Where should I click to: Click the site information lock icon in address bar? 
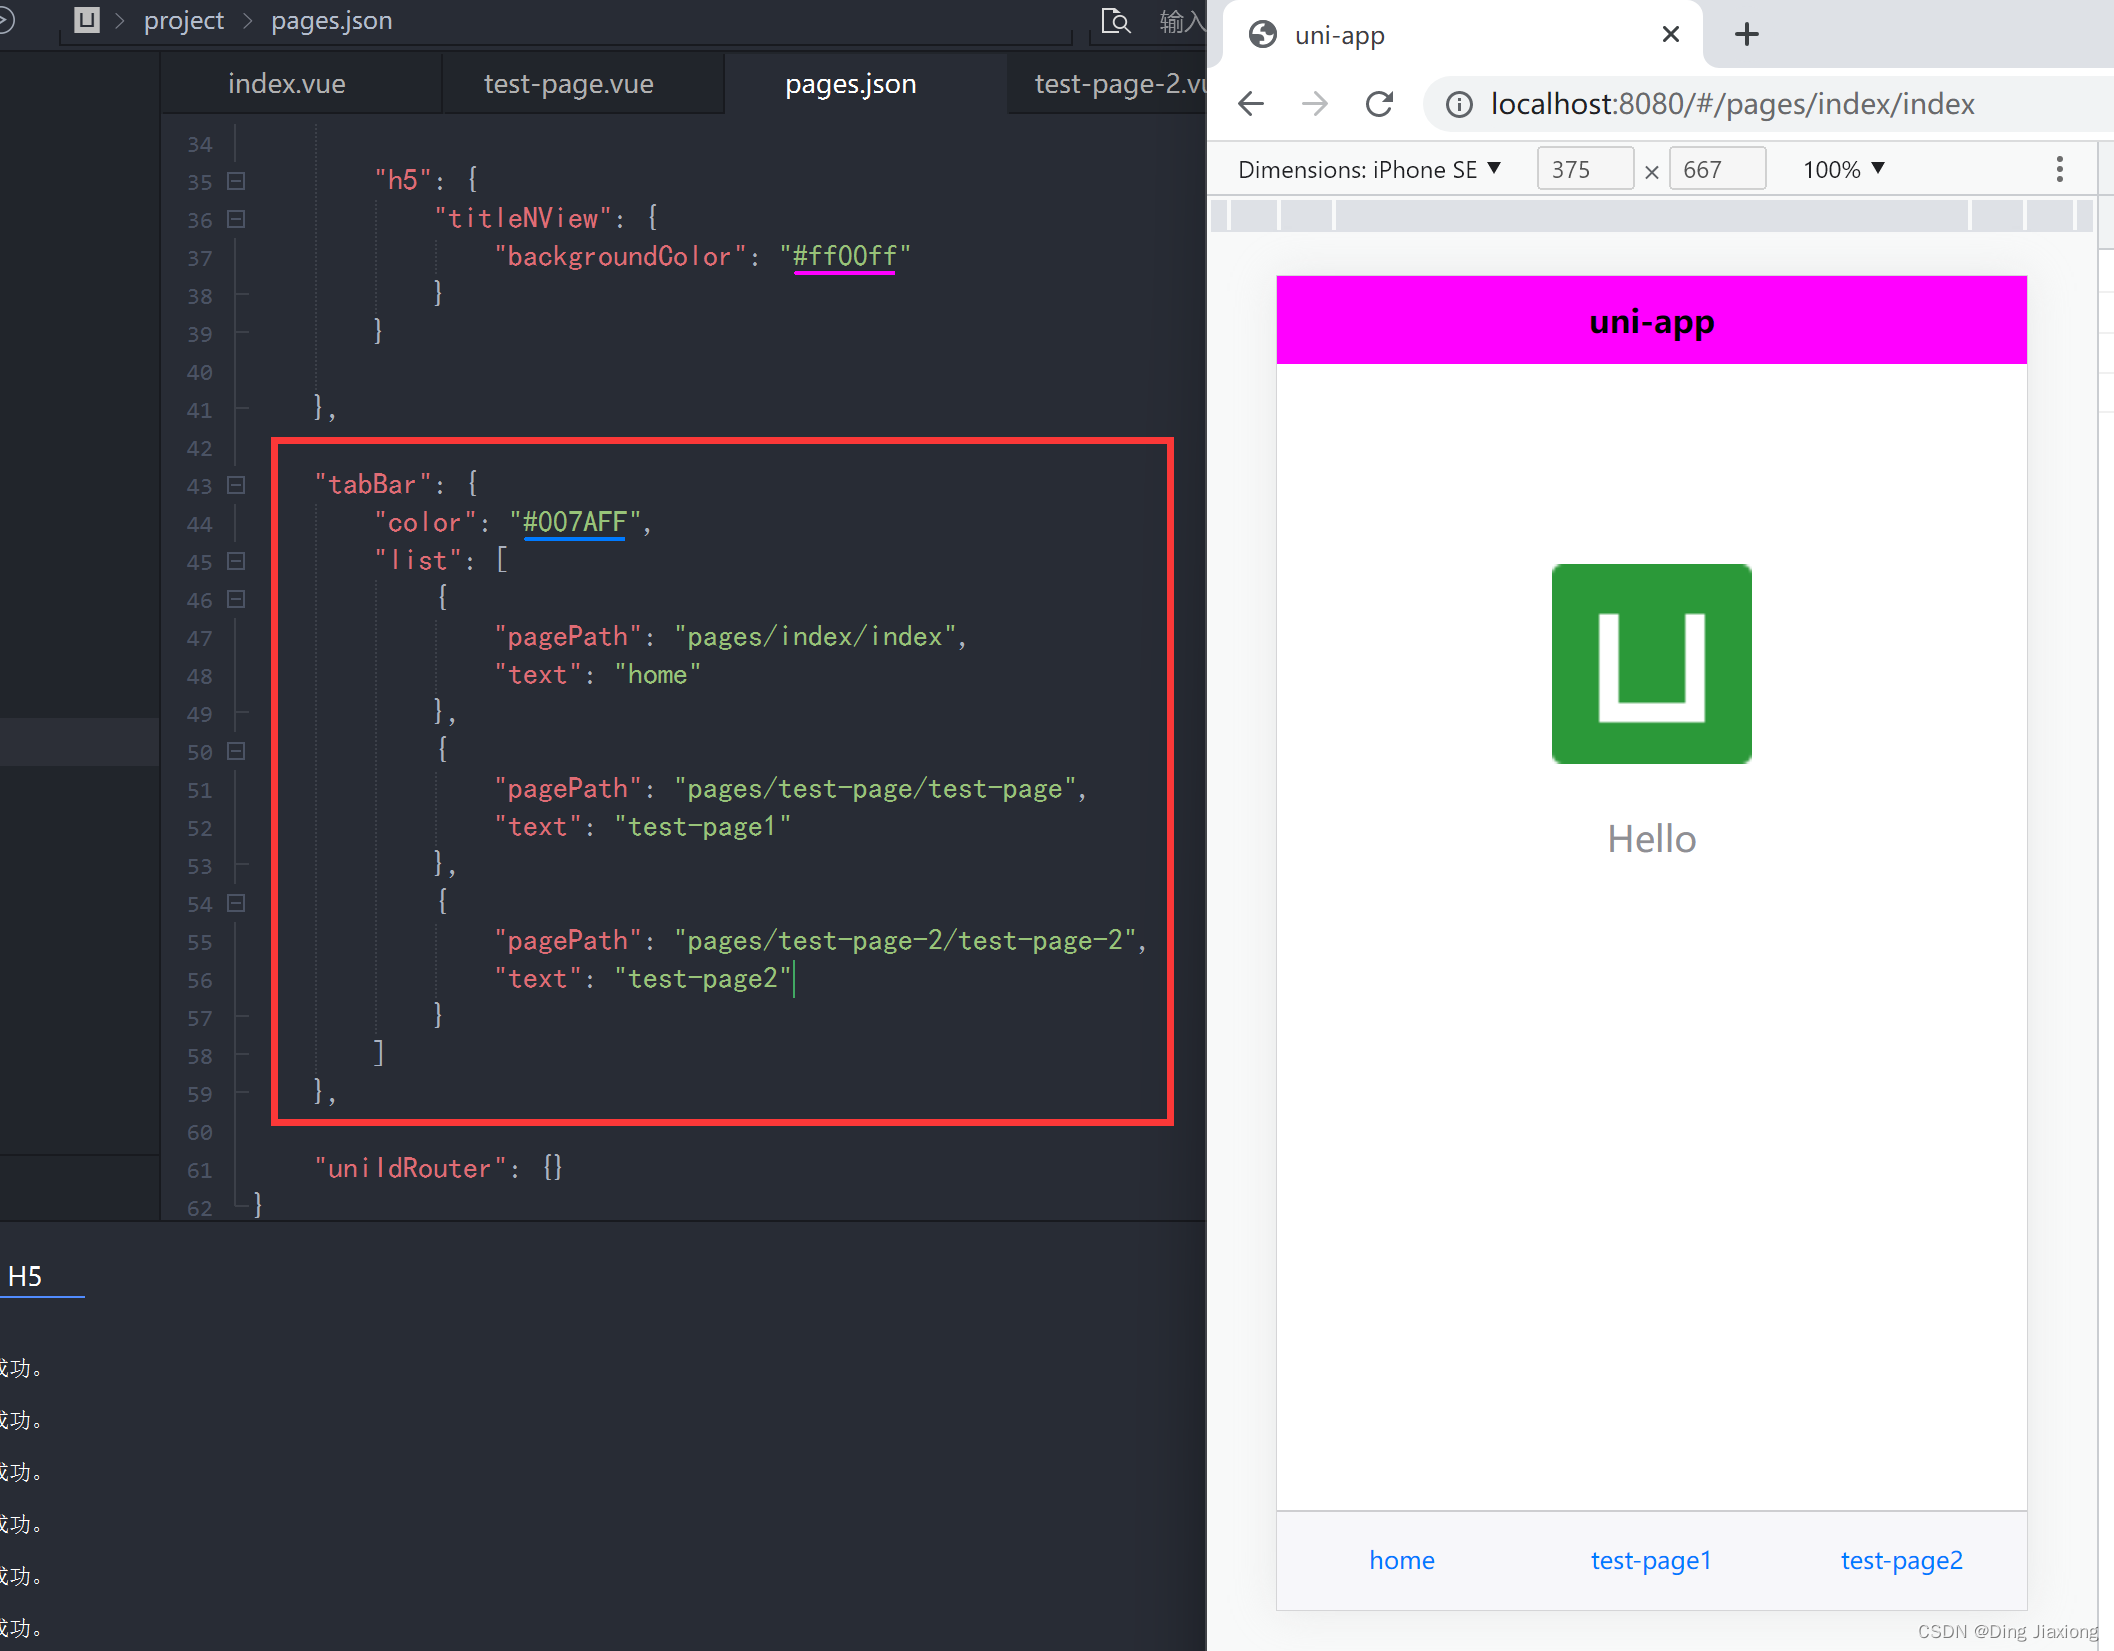click(x=1457, y=105)
